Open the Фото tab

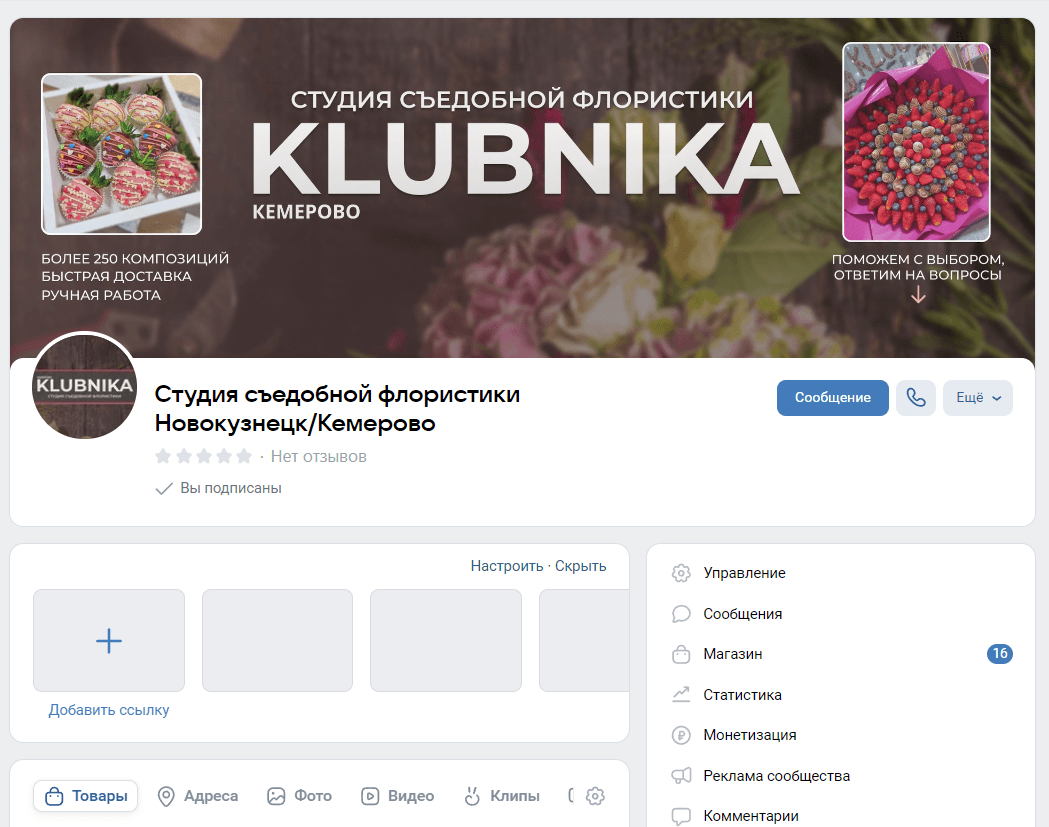(299, 796)
